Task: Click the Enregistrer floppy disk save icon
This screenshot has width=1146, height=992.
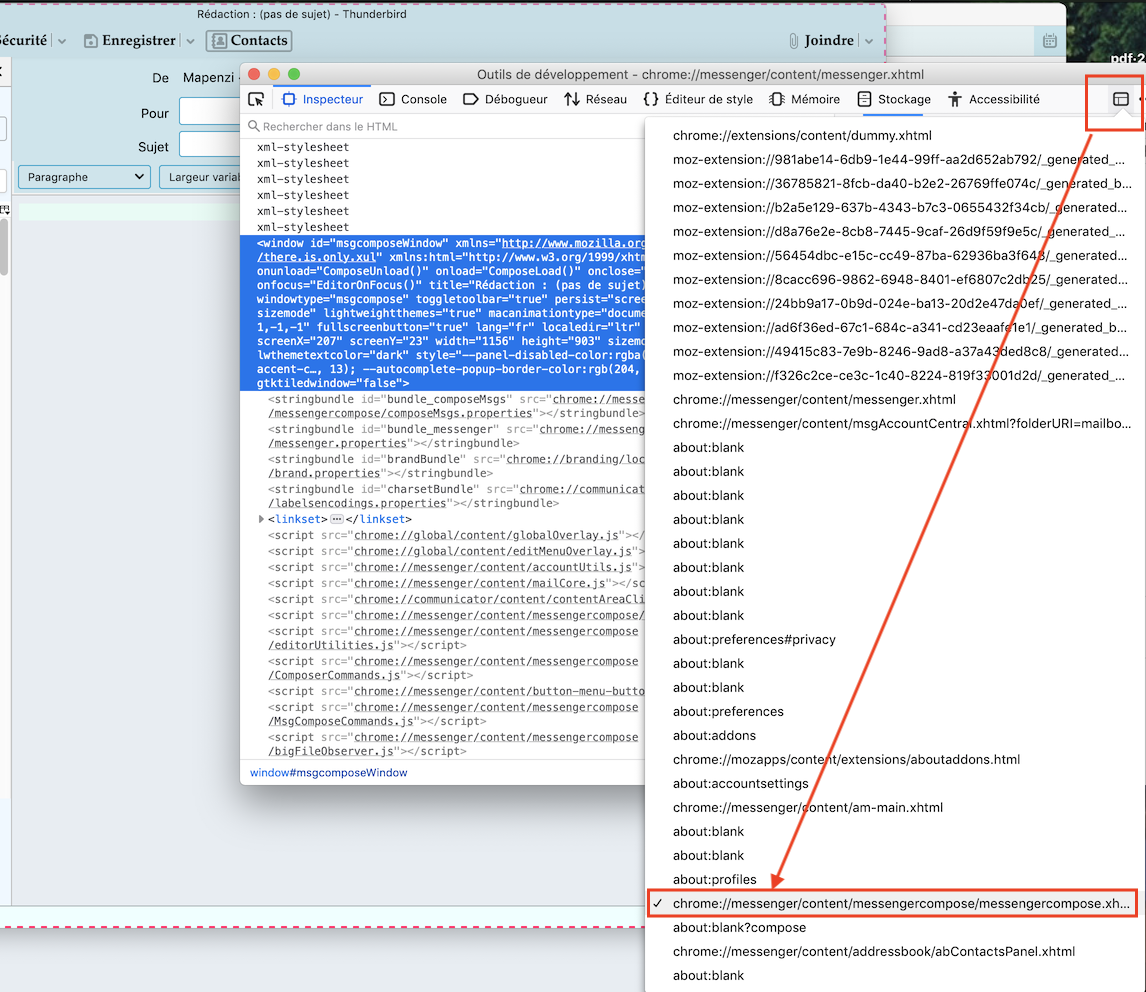Action: tap(91, 41)
